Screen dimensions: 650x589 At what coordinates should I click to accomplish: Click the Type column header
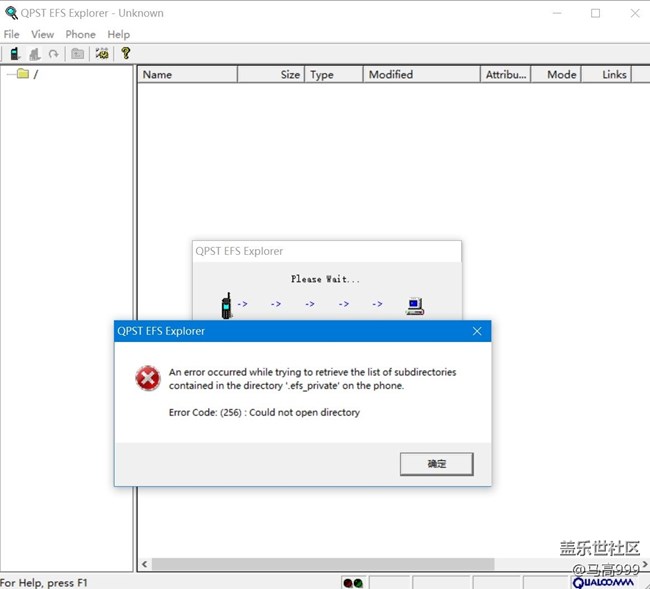[333, 74]
